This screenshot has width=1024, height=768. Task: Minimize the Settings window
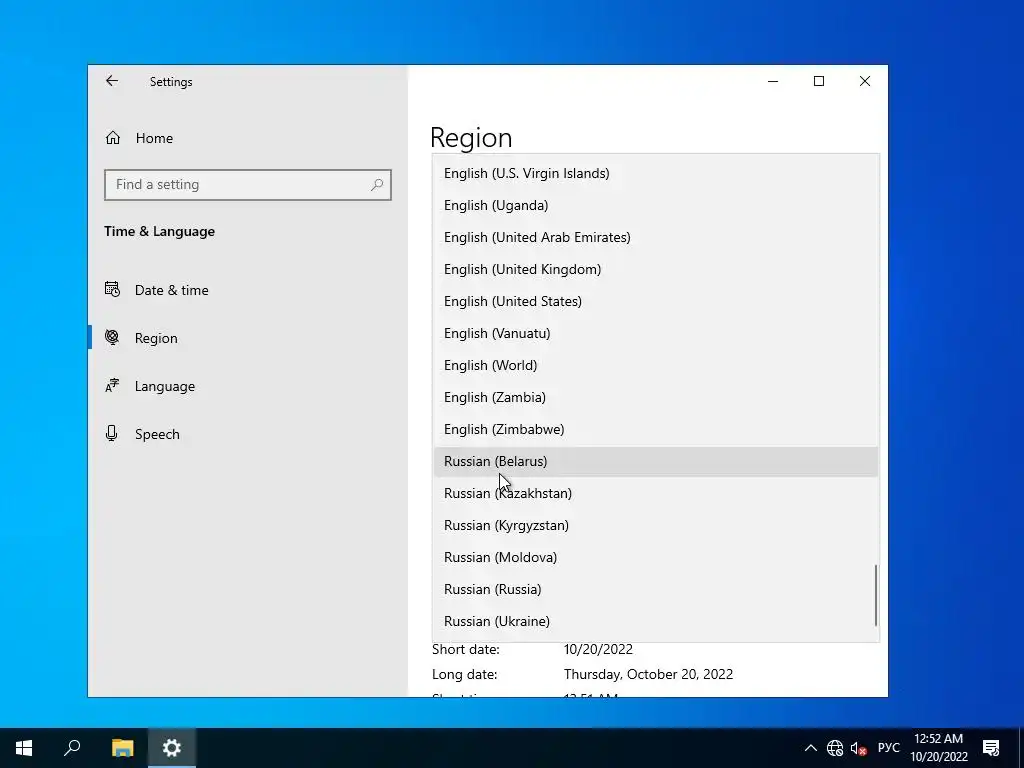click(773, 82)
